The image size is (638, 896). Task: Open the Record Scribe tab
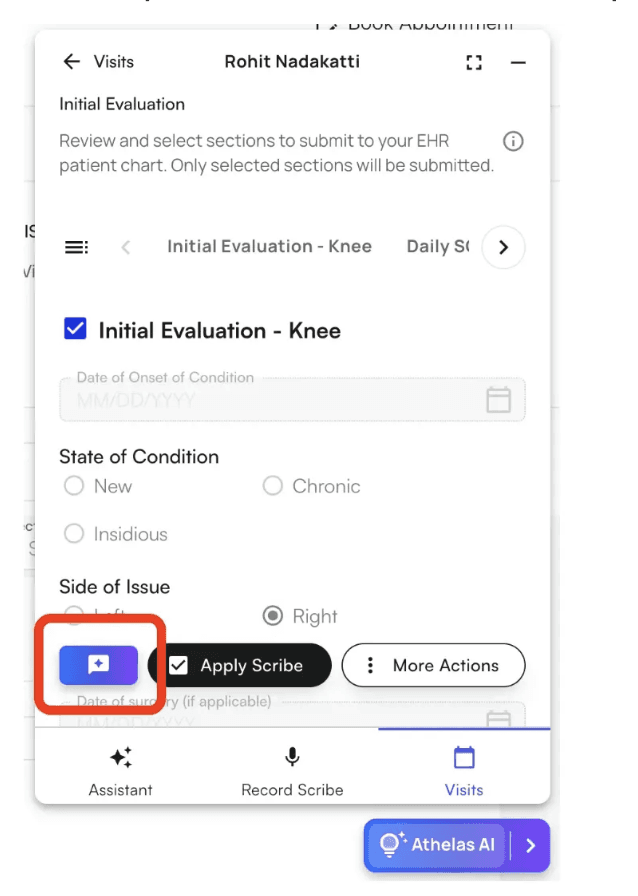(x=292, y=771)
